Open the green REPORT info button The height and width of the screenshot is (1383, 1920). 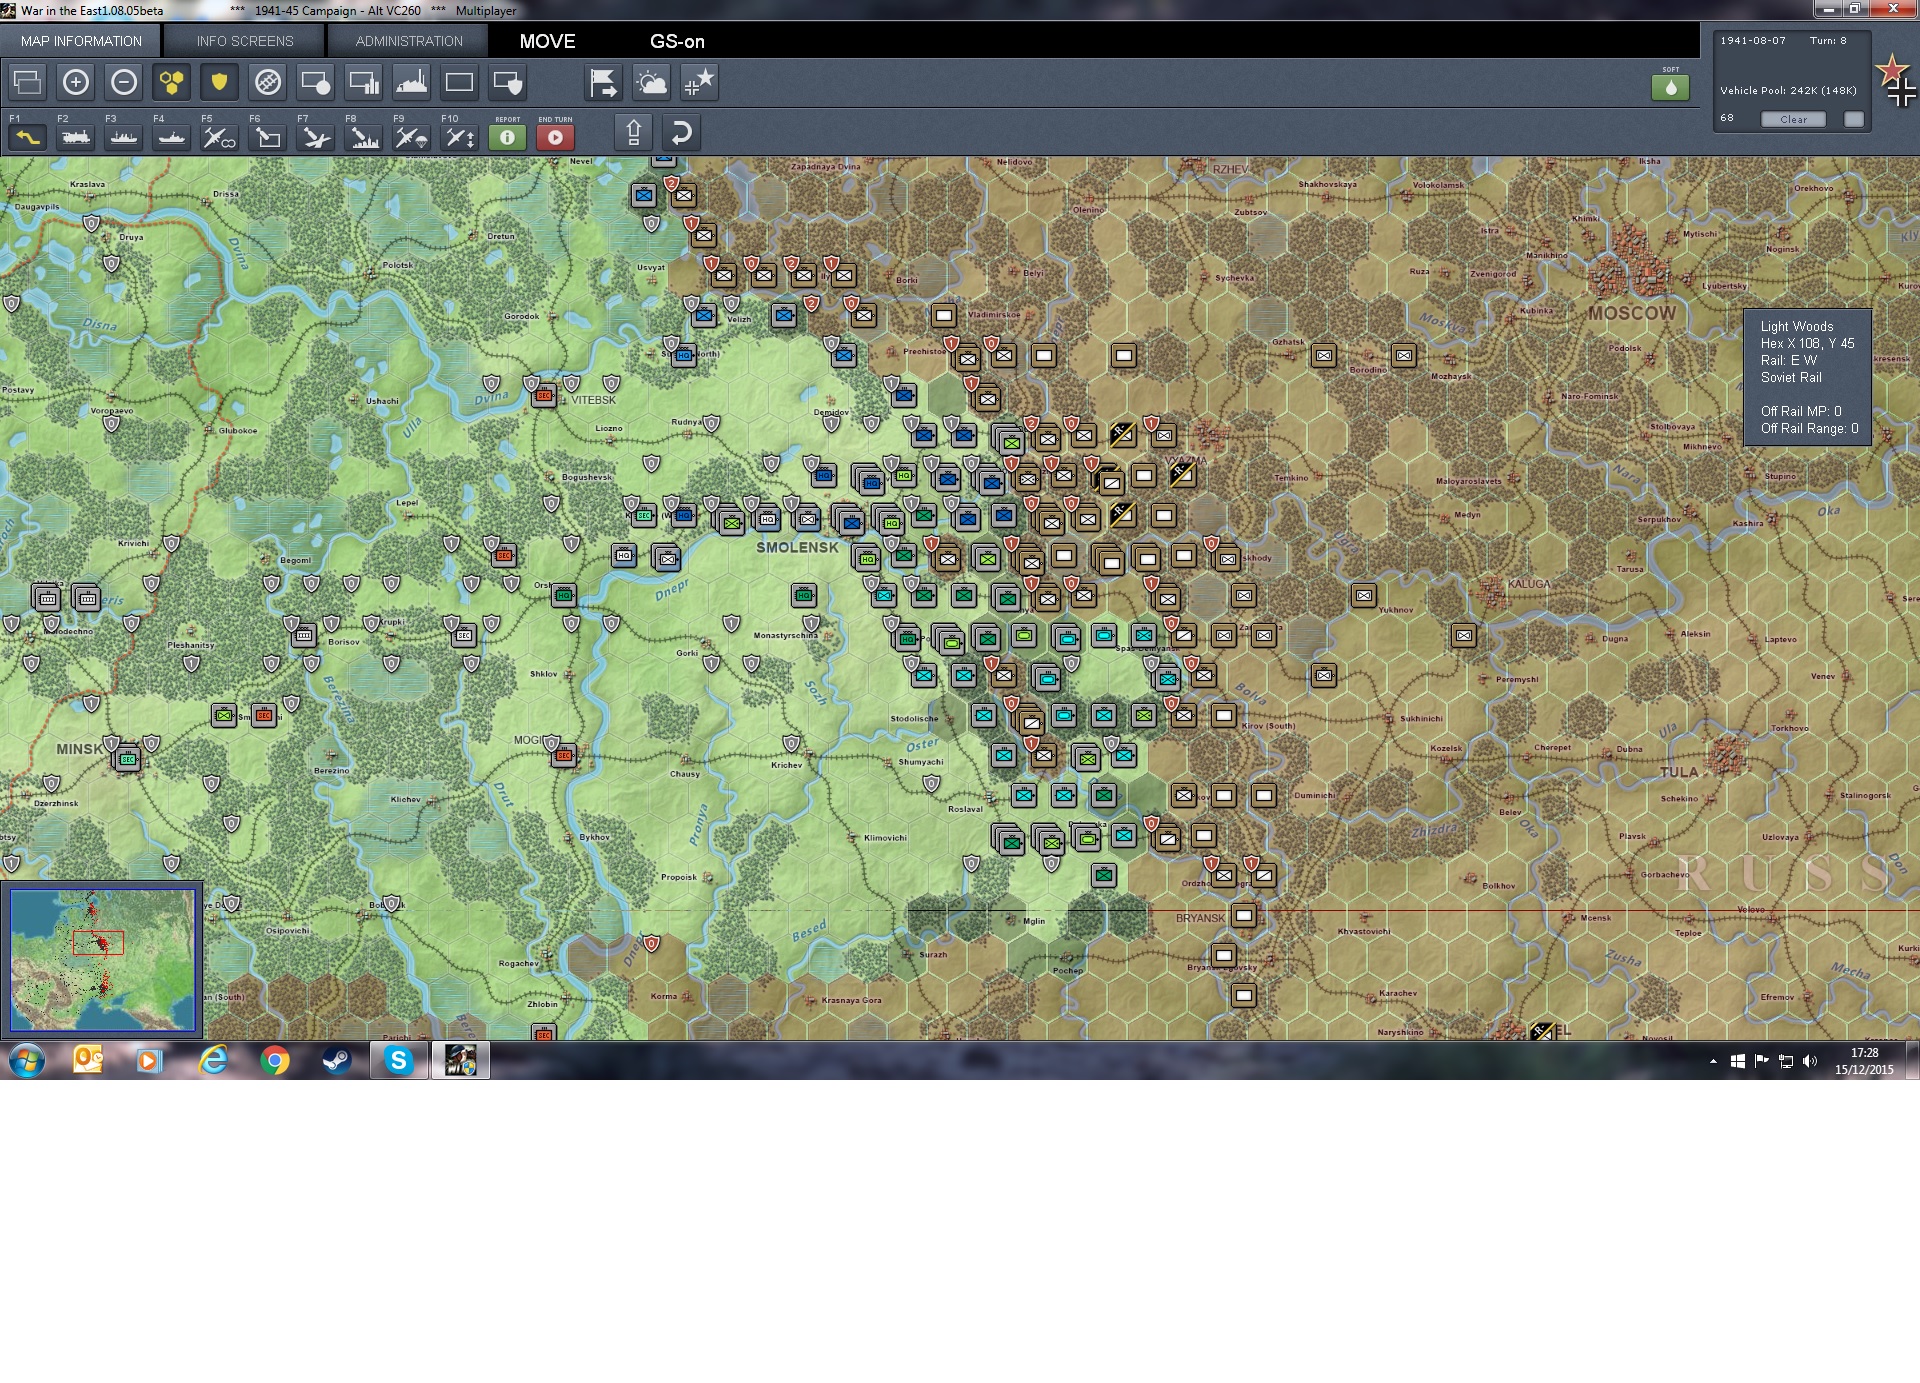coord(507,137)
